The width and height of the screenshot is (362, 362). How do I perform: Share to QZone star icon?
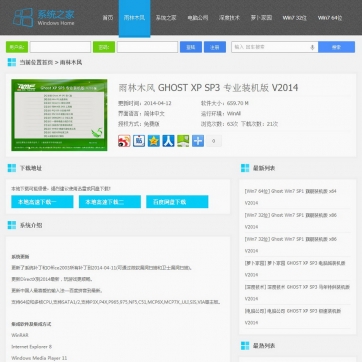(x=154, y=141)
